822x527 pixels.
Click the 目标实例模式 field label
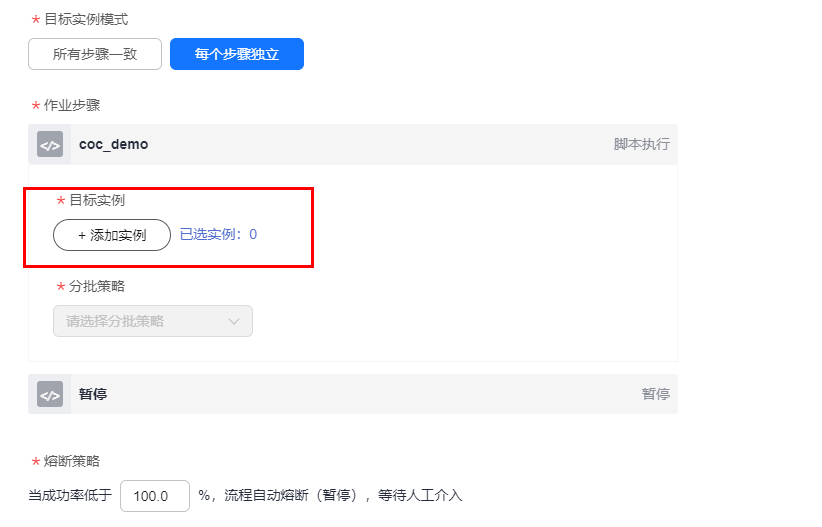pos(86,19)
